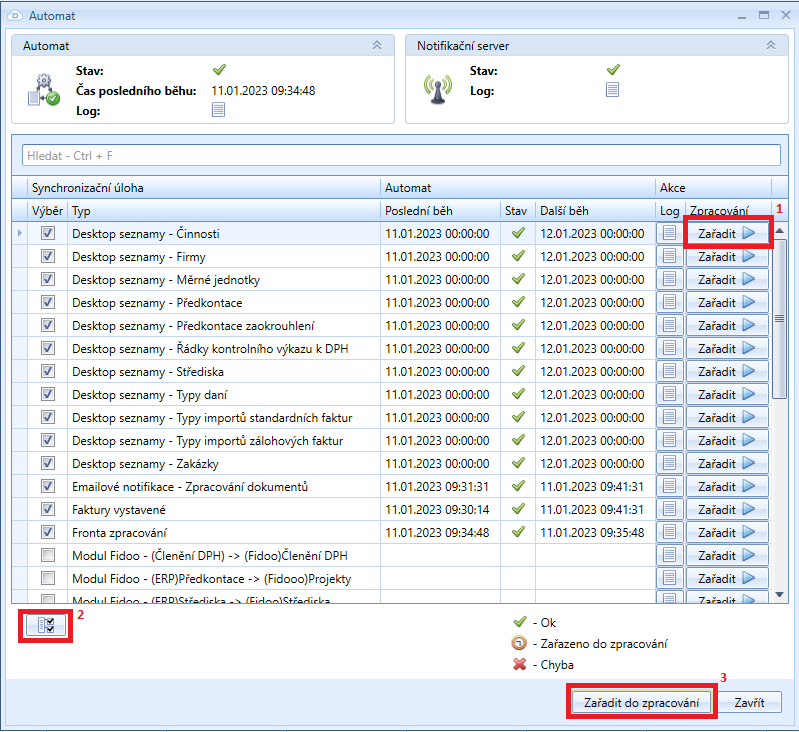Open log for Desktop seznamy - Firmy

[669, 256]
